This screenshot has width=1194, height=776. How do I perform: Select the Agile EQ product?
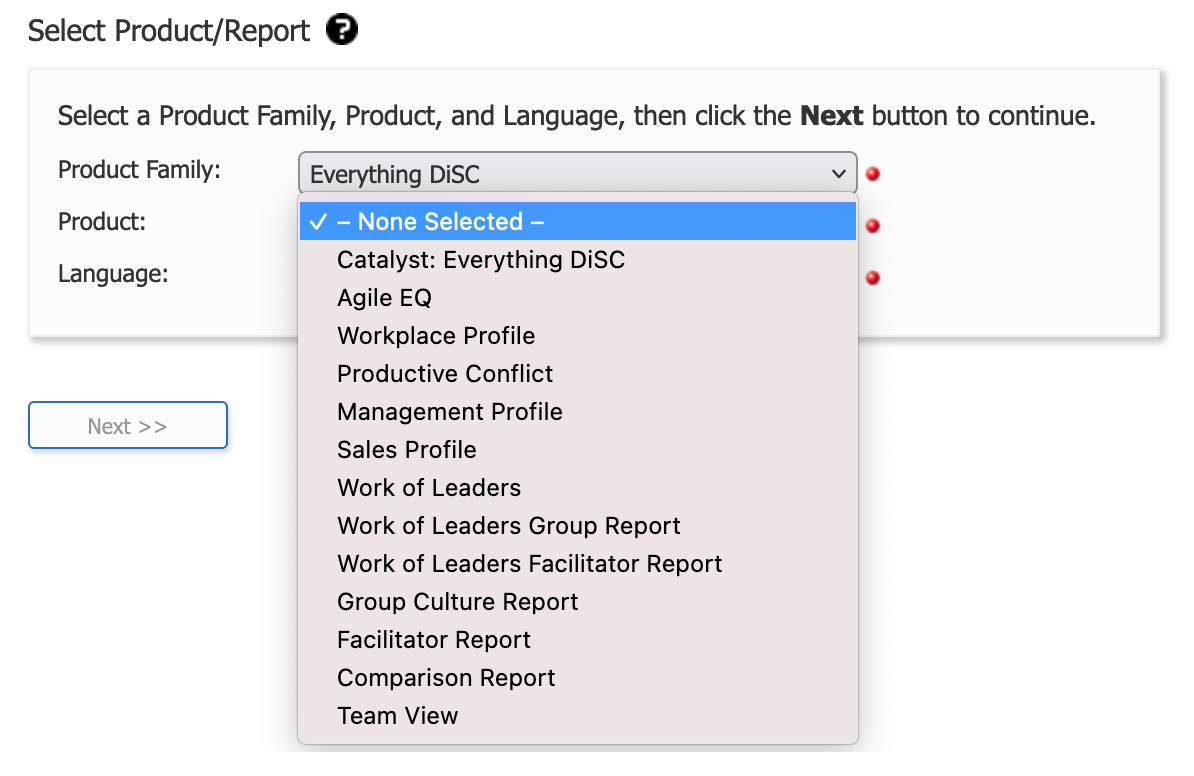(x=577, y=298)
